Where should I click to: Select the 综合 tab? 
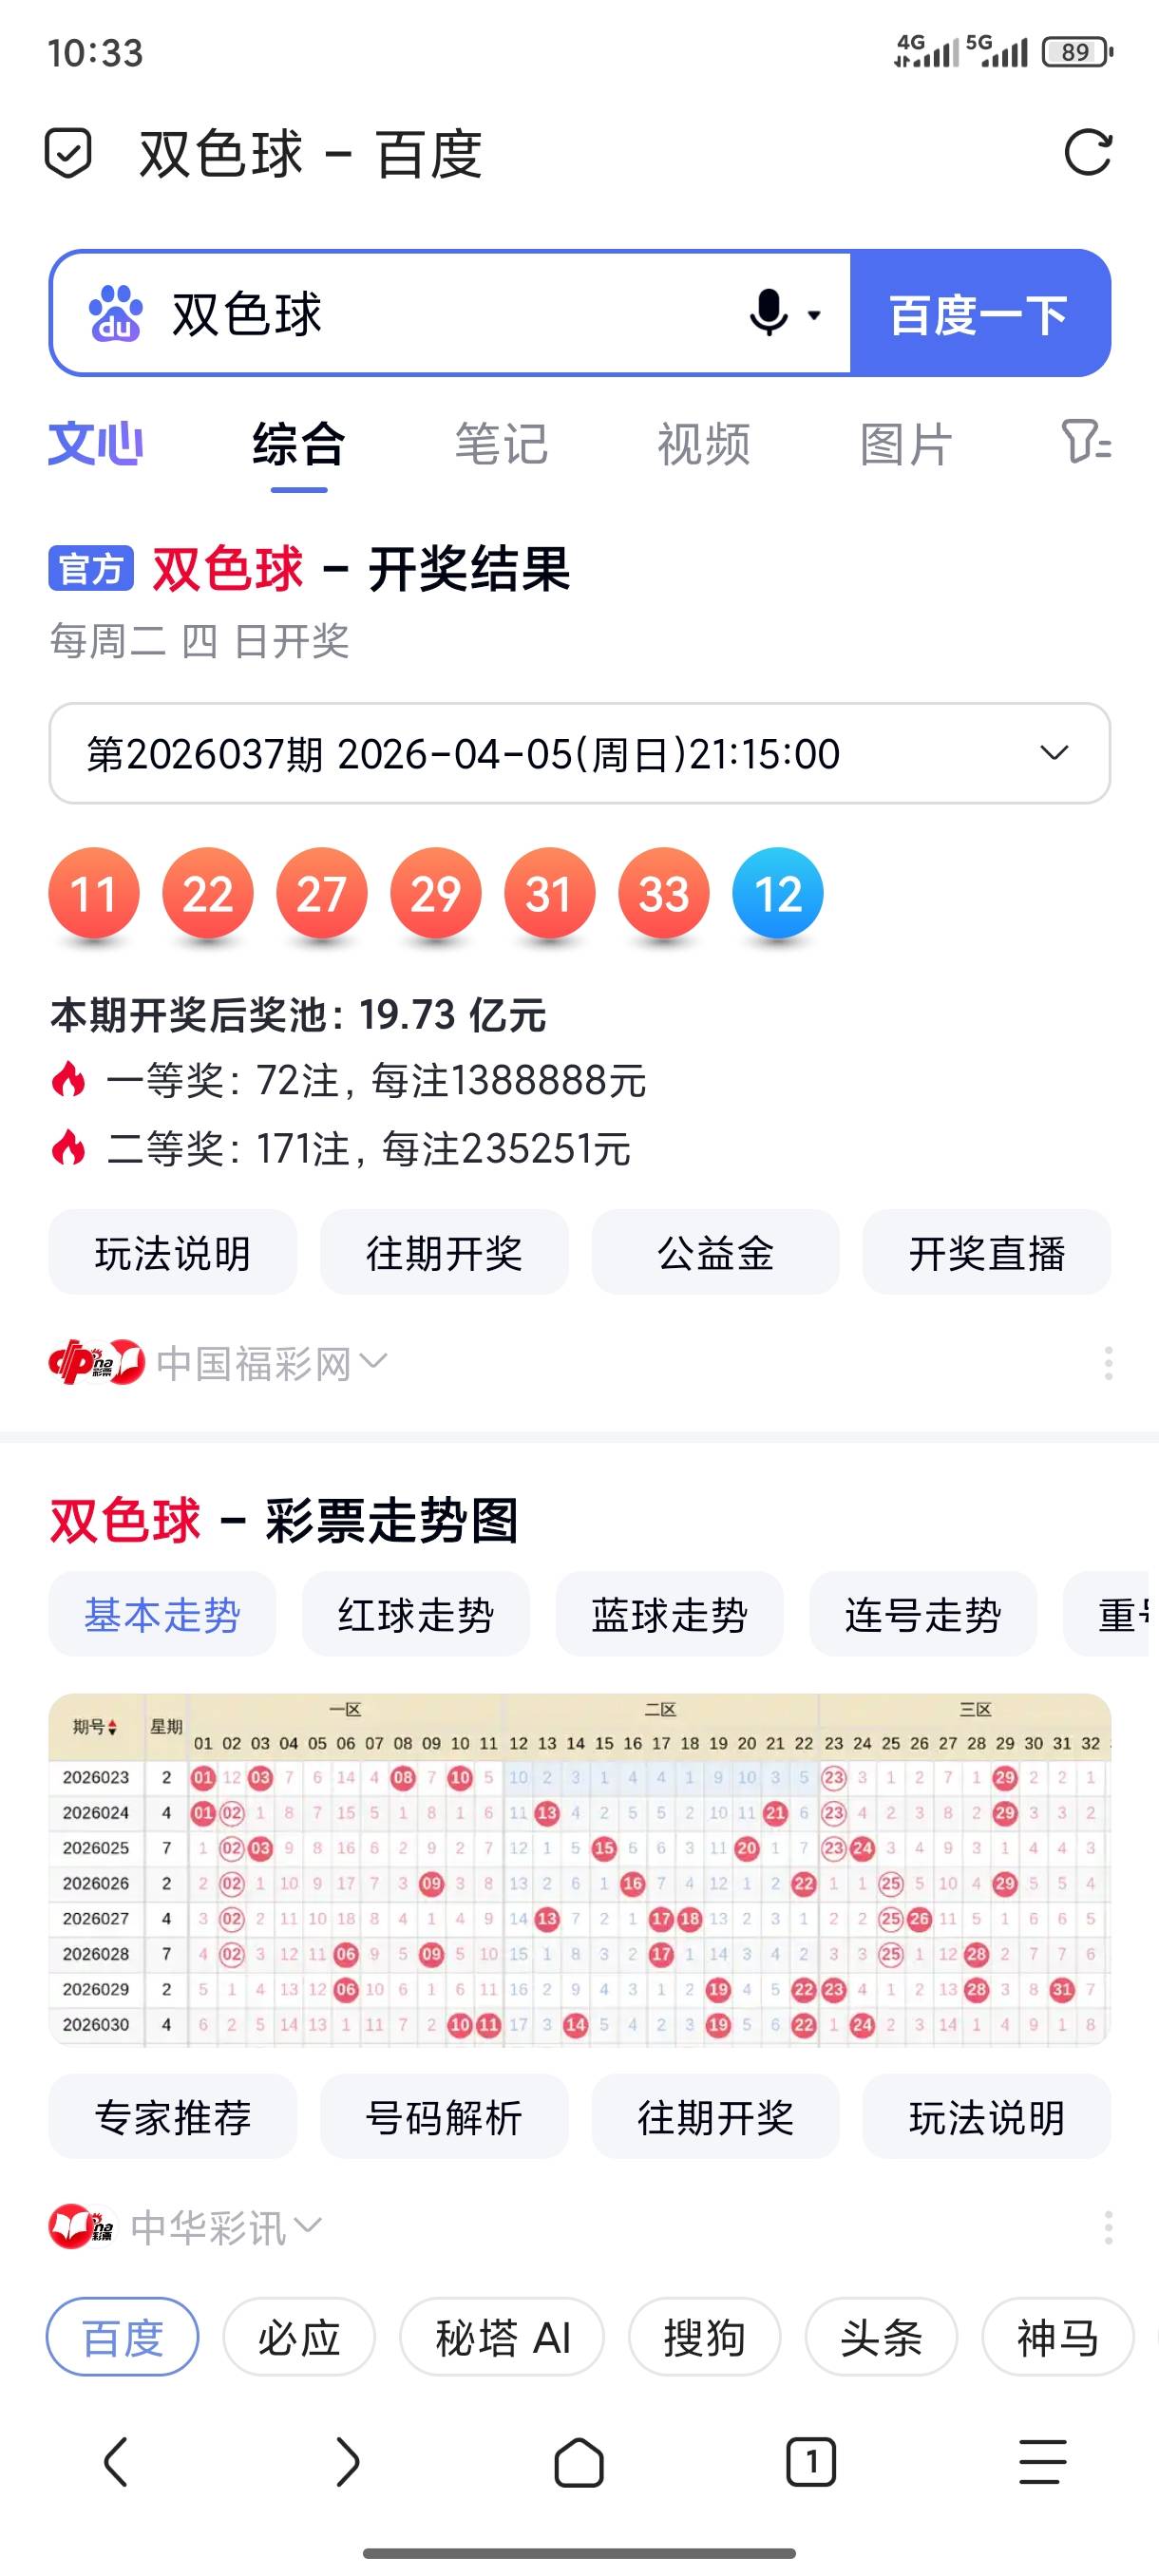(299, 444)
